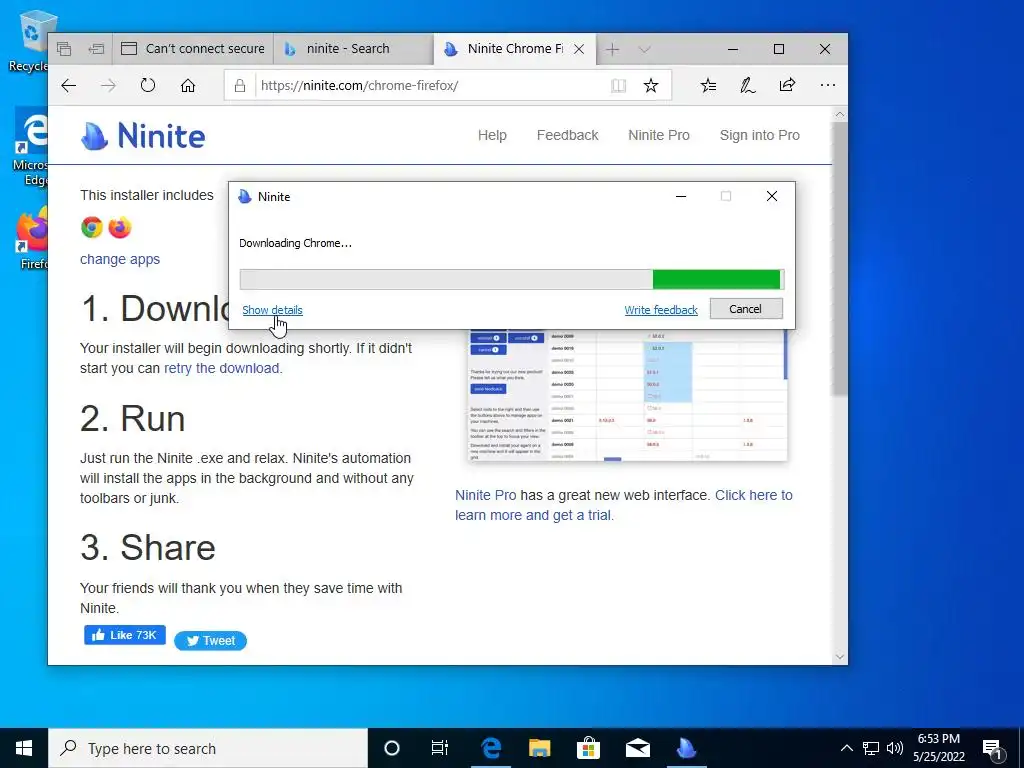
Task: Open the Help page link
Action: [492, 135]
